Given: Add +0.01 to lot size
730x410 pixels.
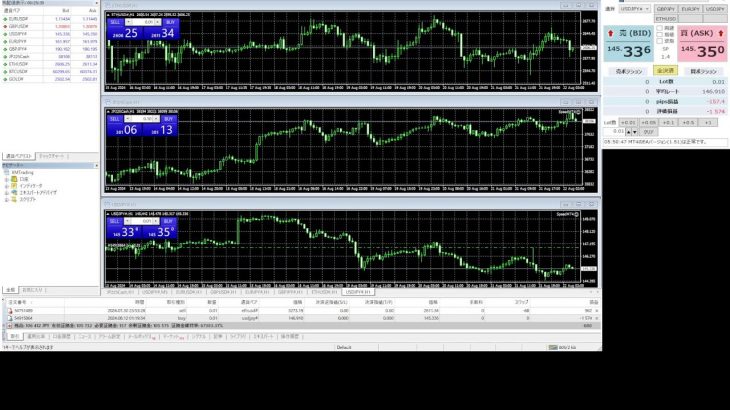Looking at the screenshot, I should point(627,122).
